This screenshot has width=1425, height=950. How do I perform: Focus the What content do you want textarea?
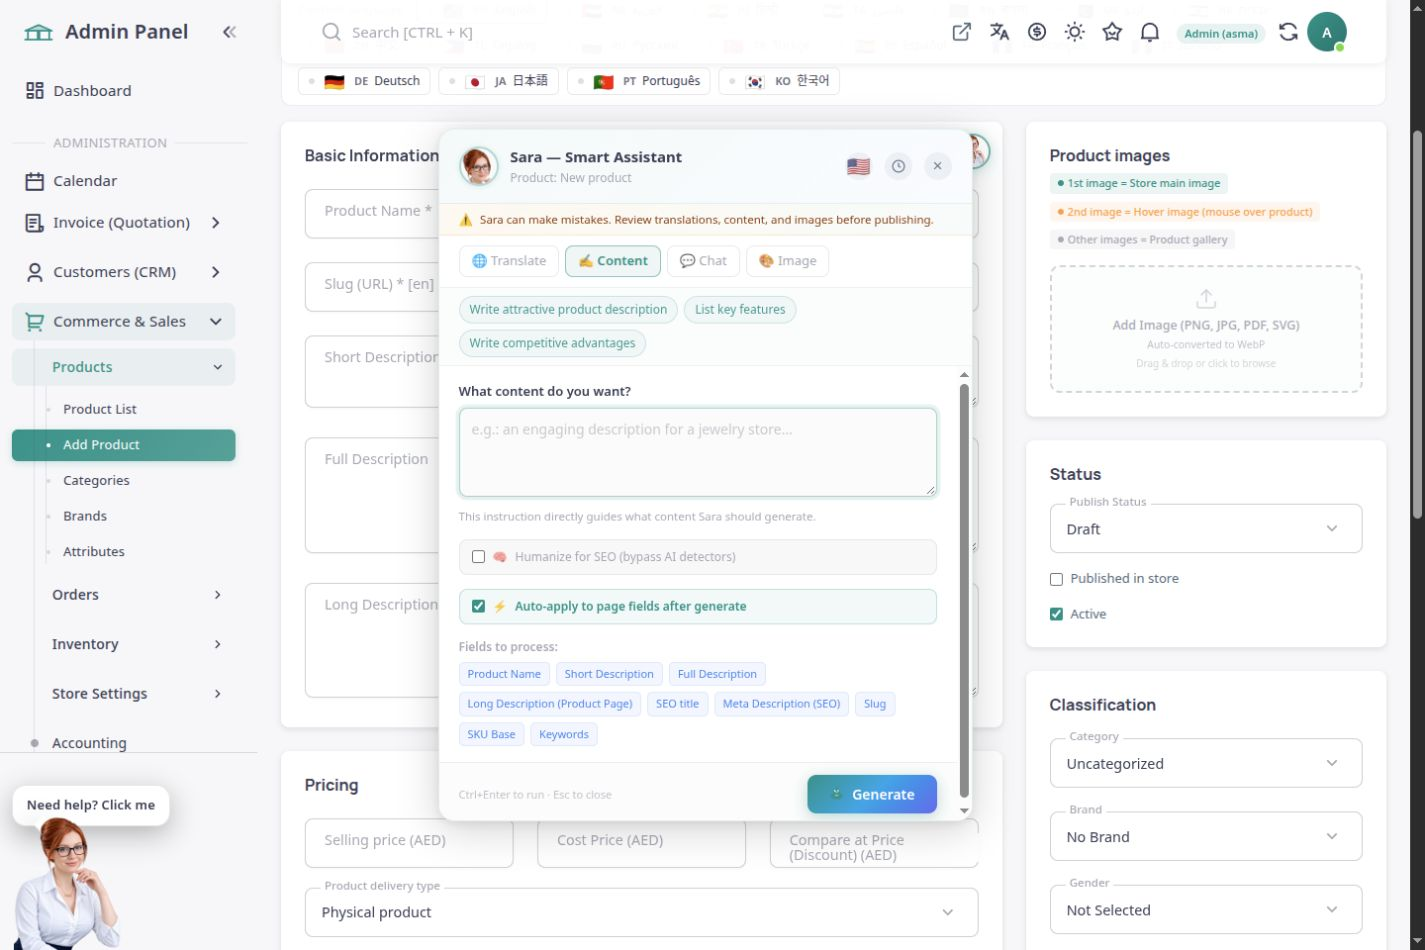point(698,452)
